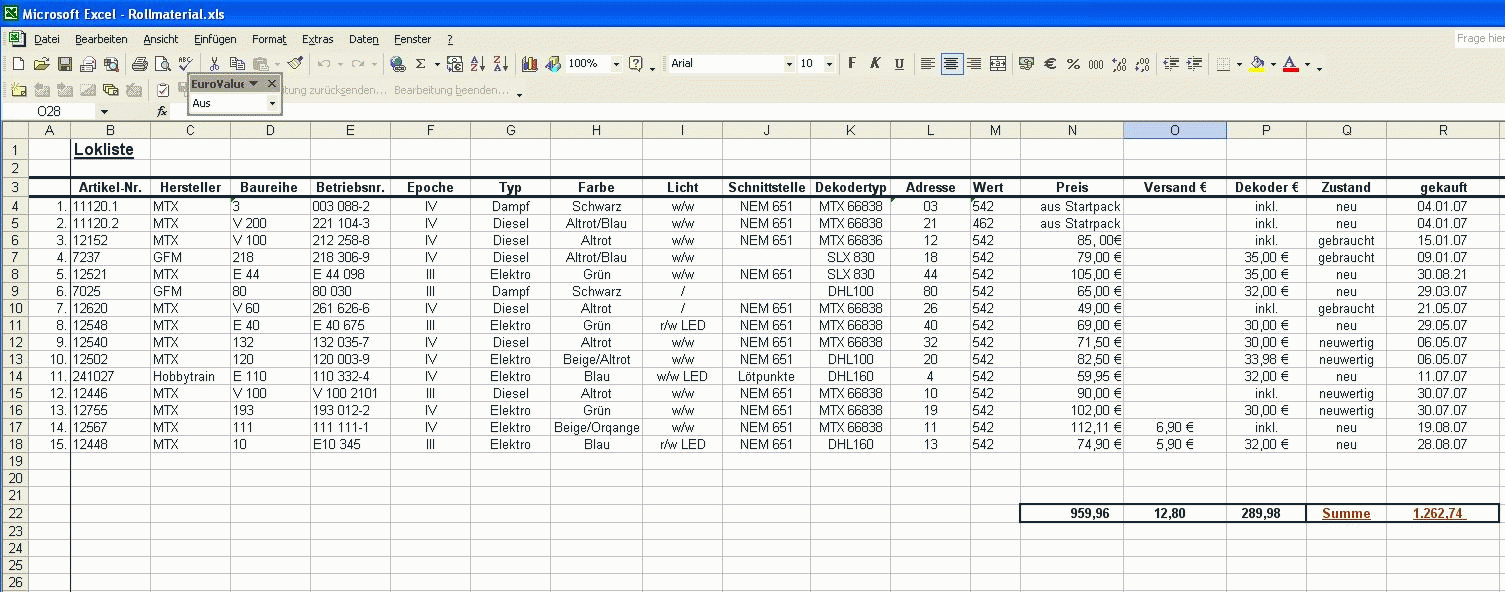Apply Euro currency format icon
The width and height of the screenshot is (1505, 592).
click(x=1050, y=64)
